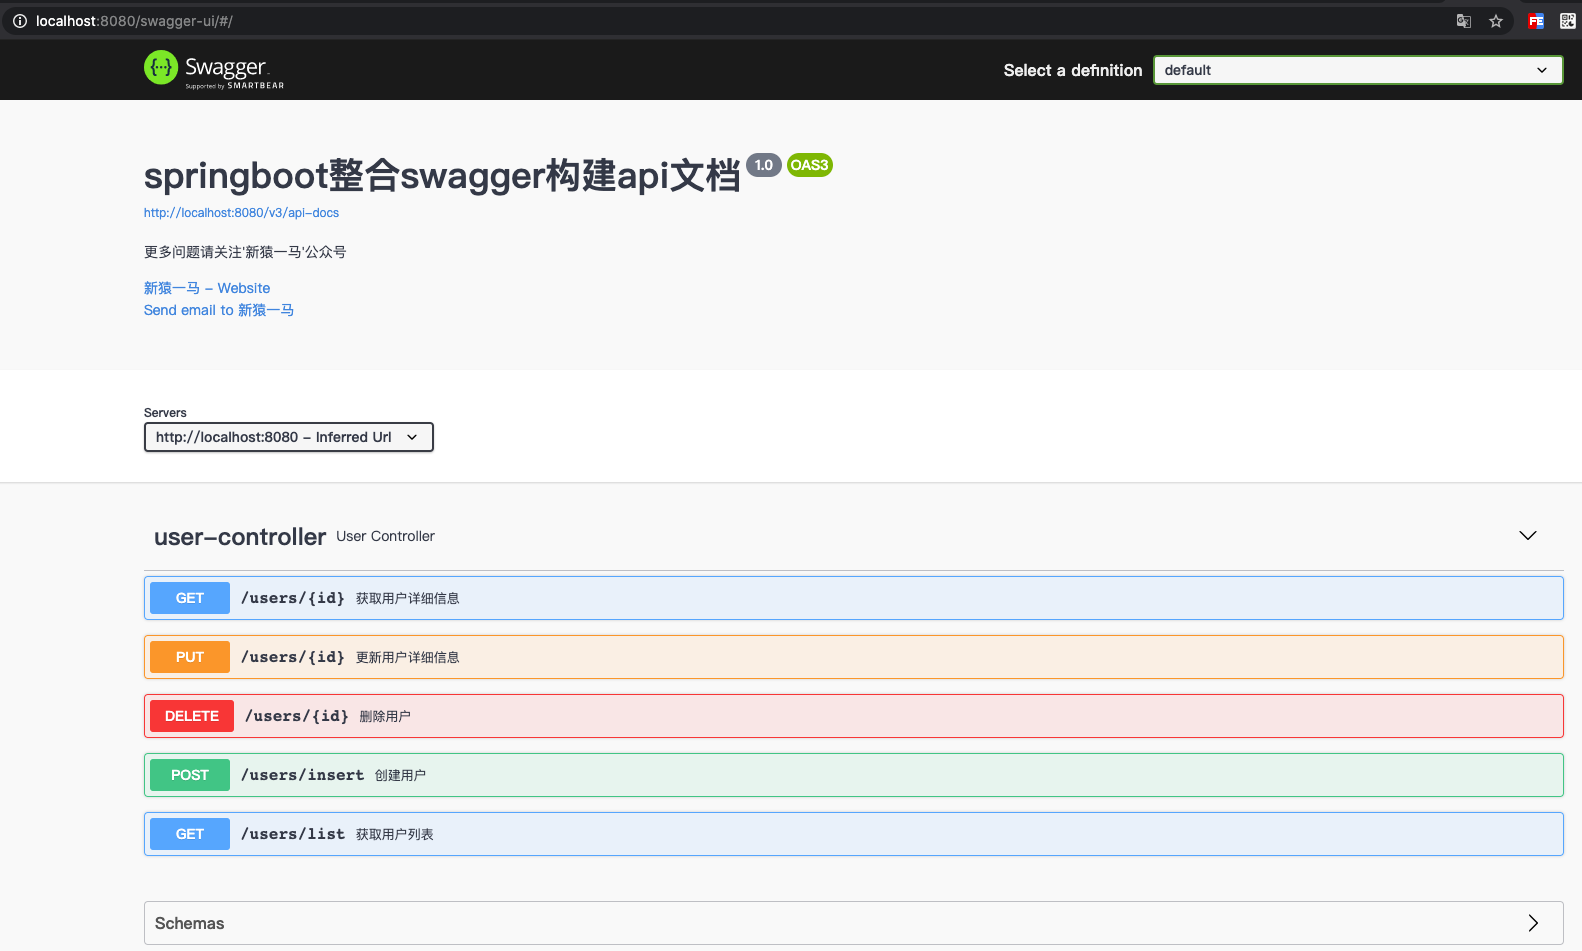This screenshot has width=1582, height=951.
Task: Click the GET badge for /users/{id}
Action: pos(190,598)
